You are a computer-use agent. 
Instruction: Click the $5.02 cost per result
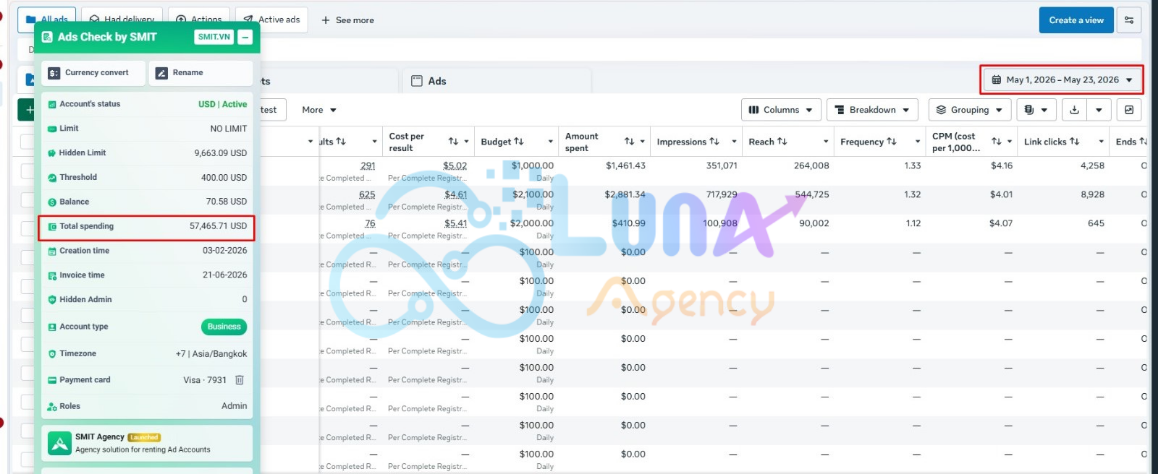pyautogui.click(x=455, y=165)
